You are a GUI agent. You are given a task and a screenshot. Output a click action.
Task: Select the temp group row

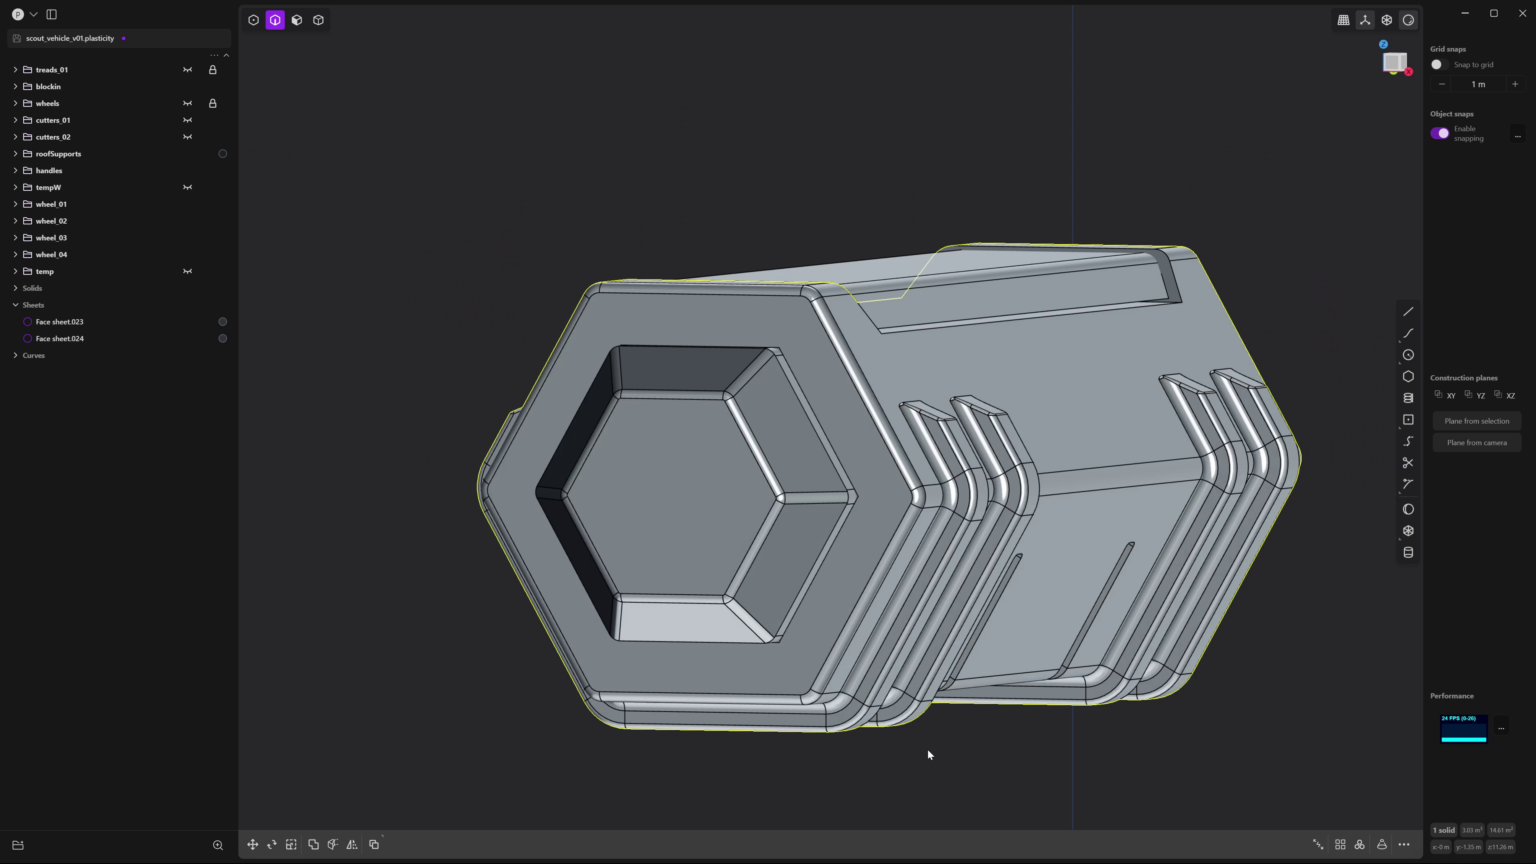coord(45,271)
